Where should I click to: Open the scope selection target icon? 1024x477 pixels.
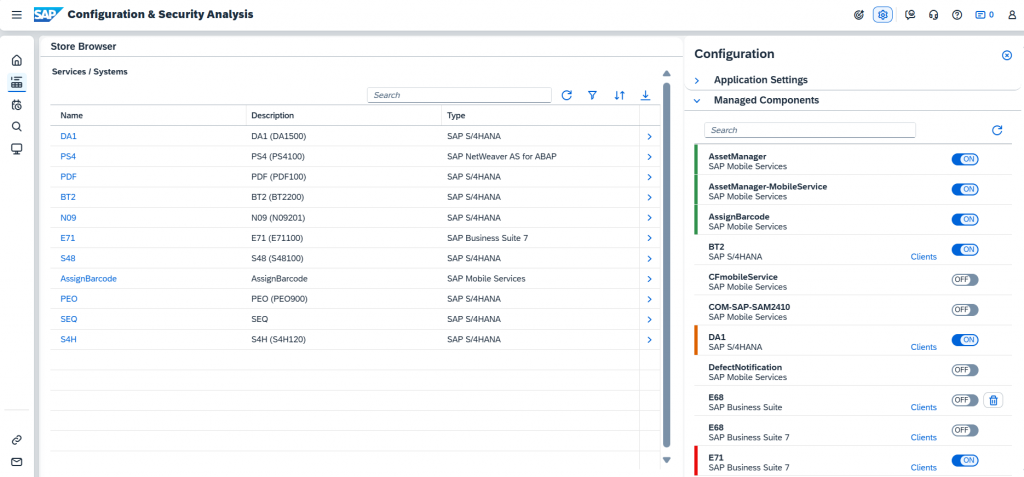(859, 14)
